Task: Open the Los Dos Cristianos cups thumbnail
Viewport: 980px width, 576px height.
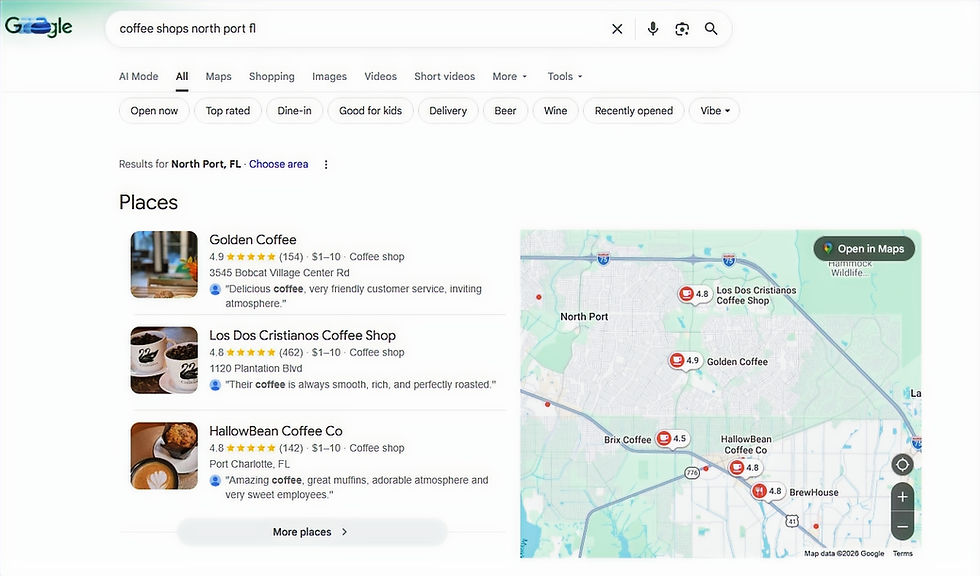Action: coord(164,360)
